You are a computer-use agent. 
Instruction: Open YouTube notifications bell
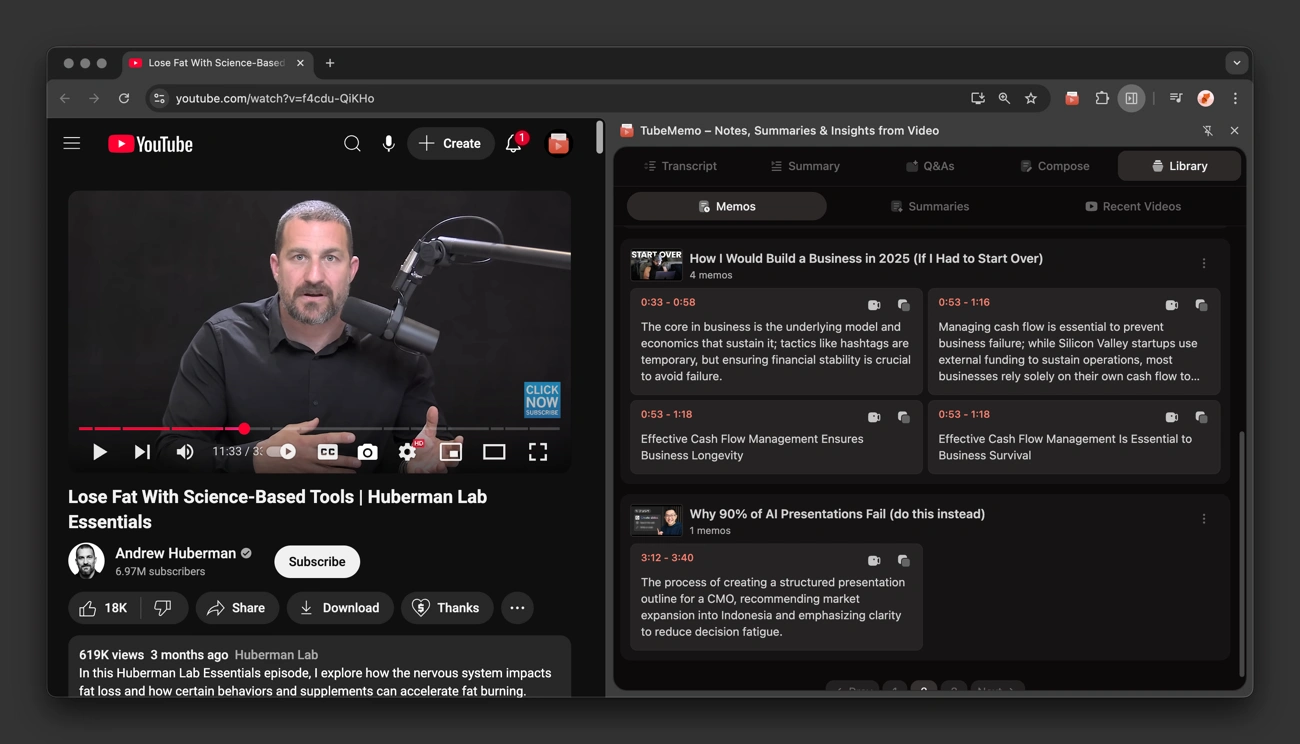pyautogui.click(x=514, y=144)
